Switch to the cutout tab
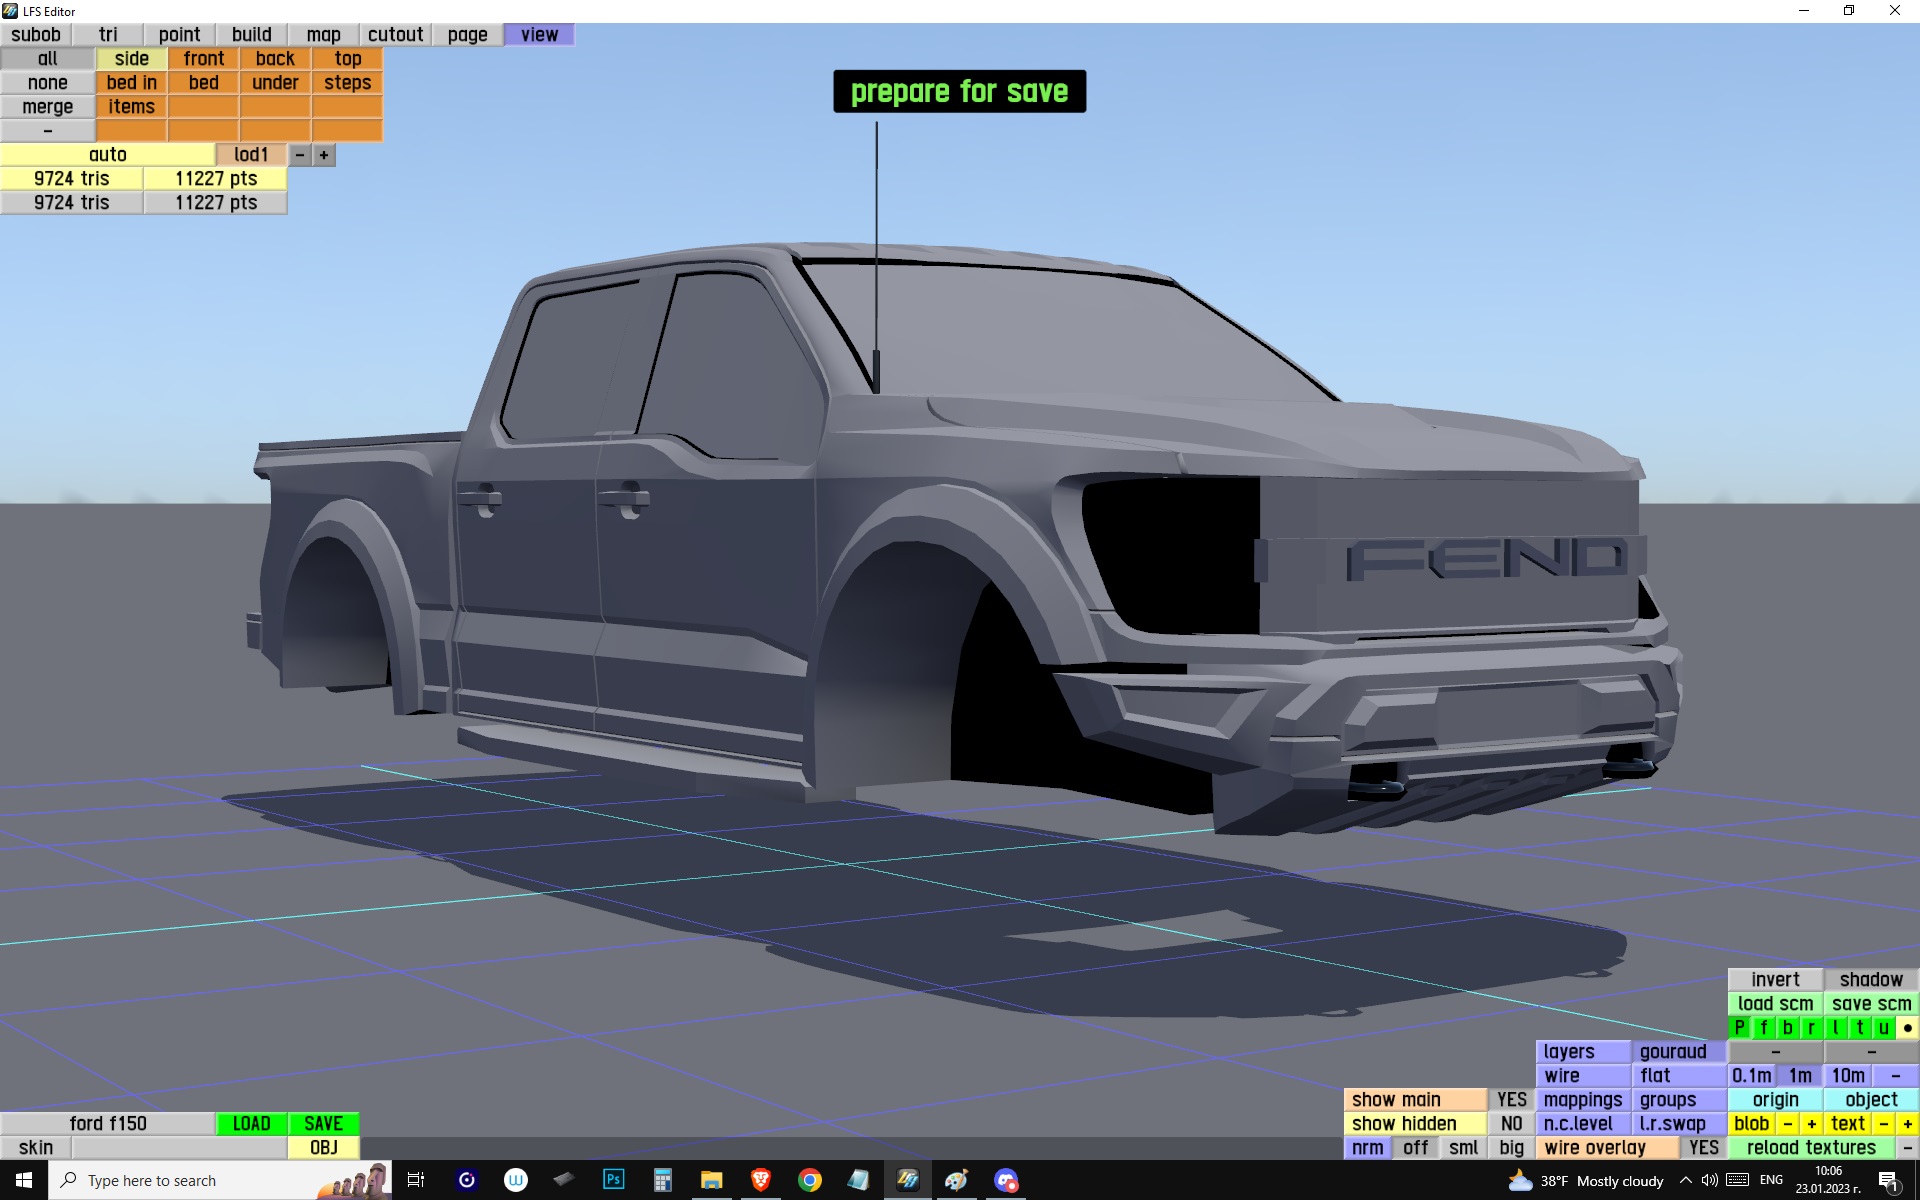This screenshot has width=1920, height=1200. tap(395, 35)
